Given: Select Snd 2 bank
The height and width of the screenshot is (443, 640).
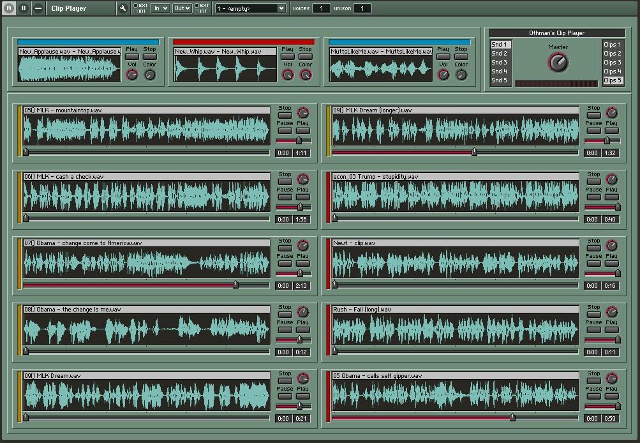Looking at the screenshot, I should pyautogui.click(x=500, y=53).
